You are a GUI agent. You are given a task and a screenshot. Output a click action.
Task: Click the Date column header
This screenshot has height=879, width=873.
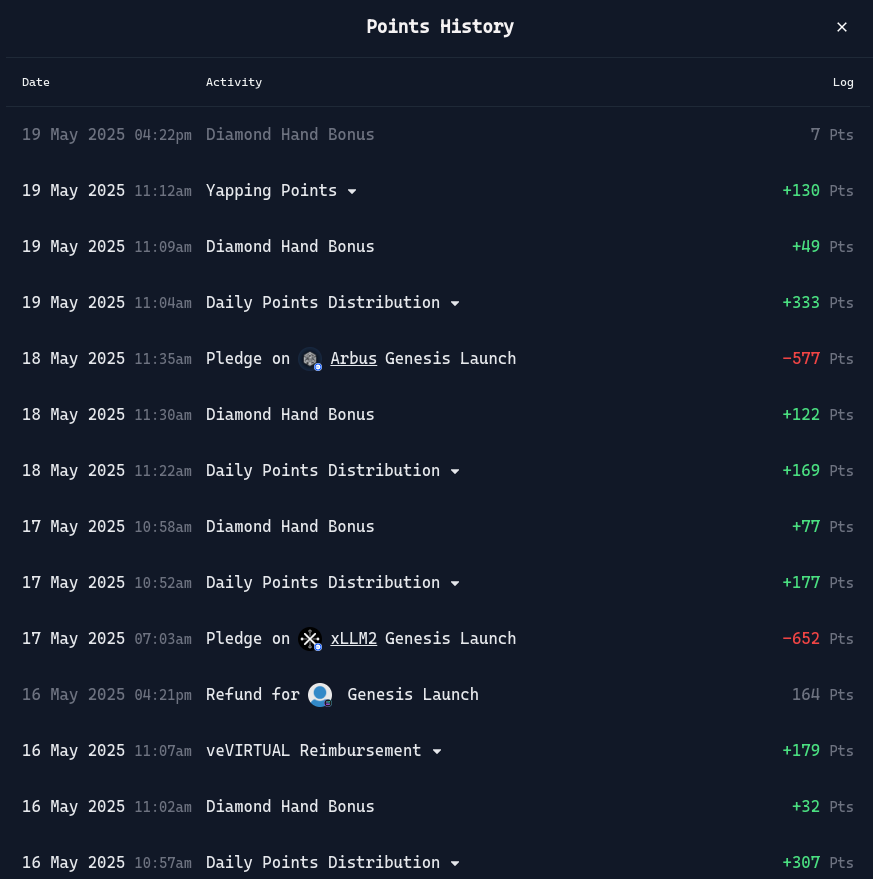click(x=36, y=82)
